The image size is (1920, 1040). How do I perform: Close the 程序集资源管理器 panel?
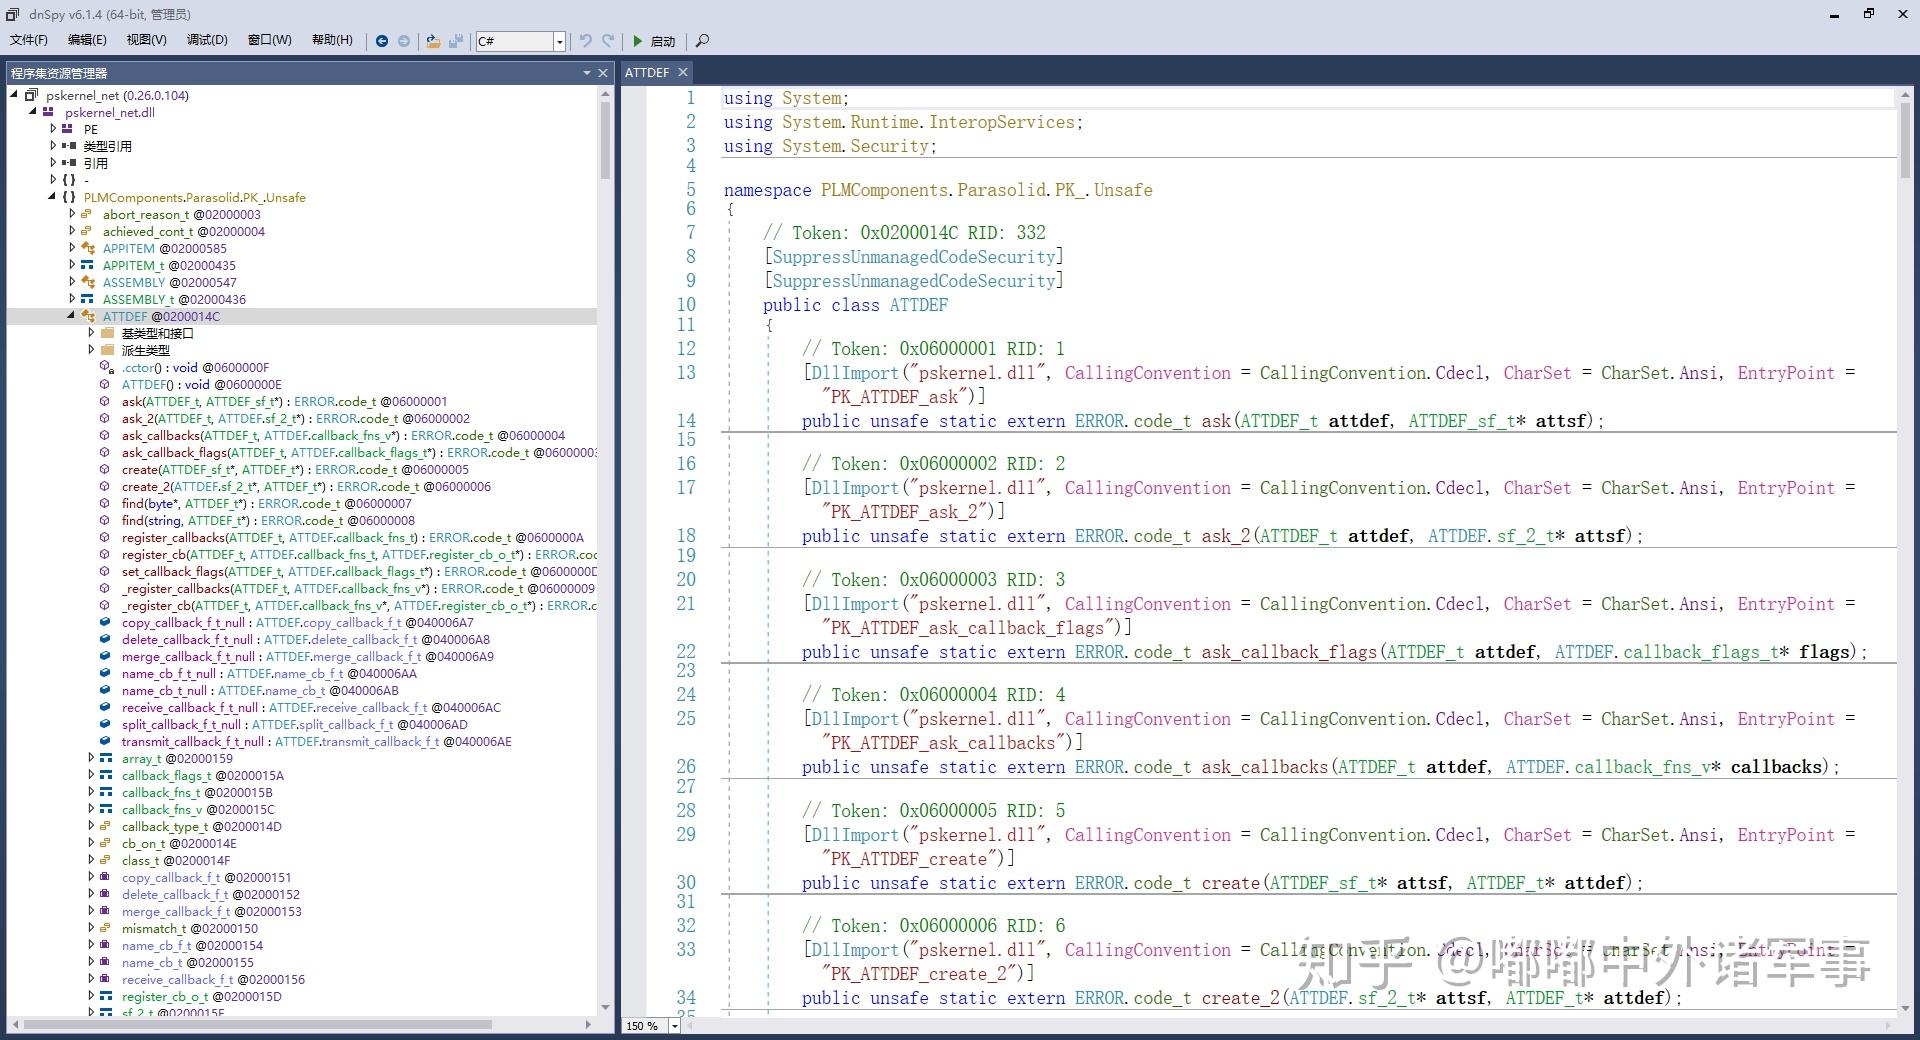(x=603, y=73)
